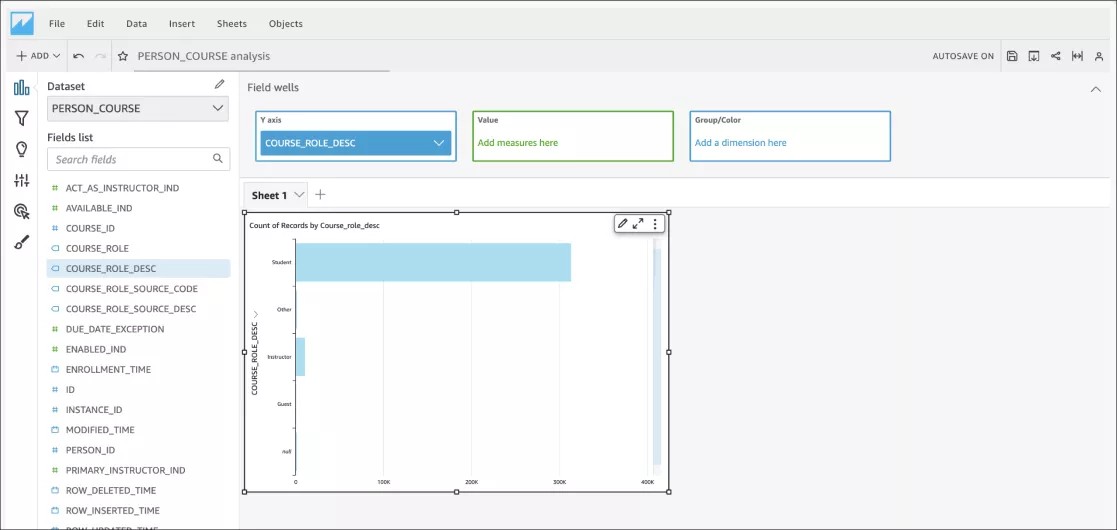
Task: Mark analysis as favorite with the star
Action: (122, 56)
